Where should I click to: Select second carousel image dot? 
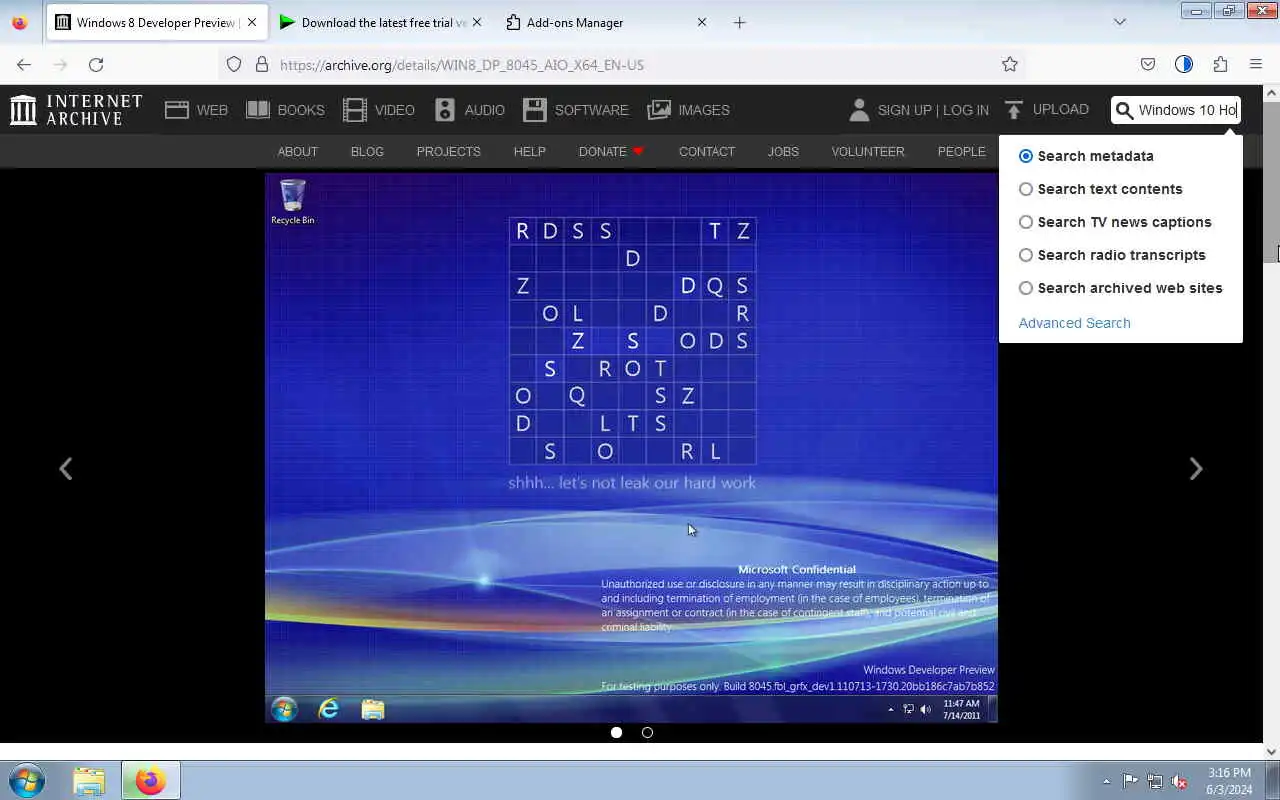647,732
